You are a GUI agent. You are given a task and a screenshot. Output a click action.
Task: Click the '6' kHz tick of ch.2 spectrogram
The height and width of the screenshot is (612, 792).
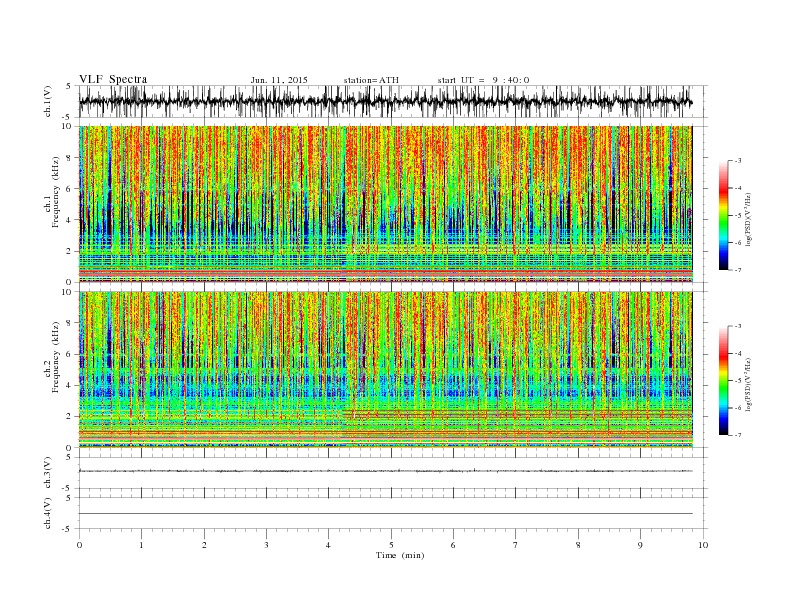[x=70, y=354]
